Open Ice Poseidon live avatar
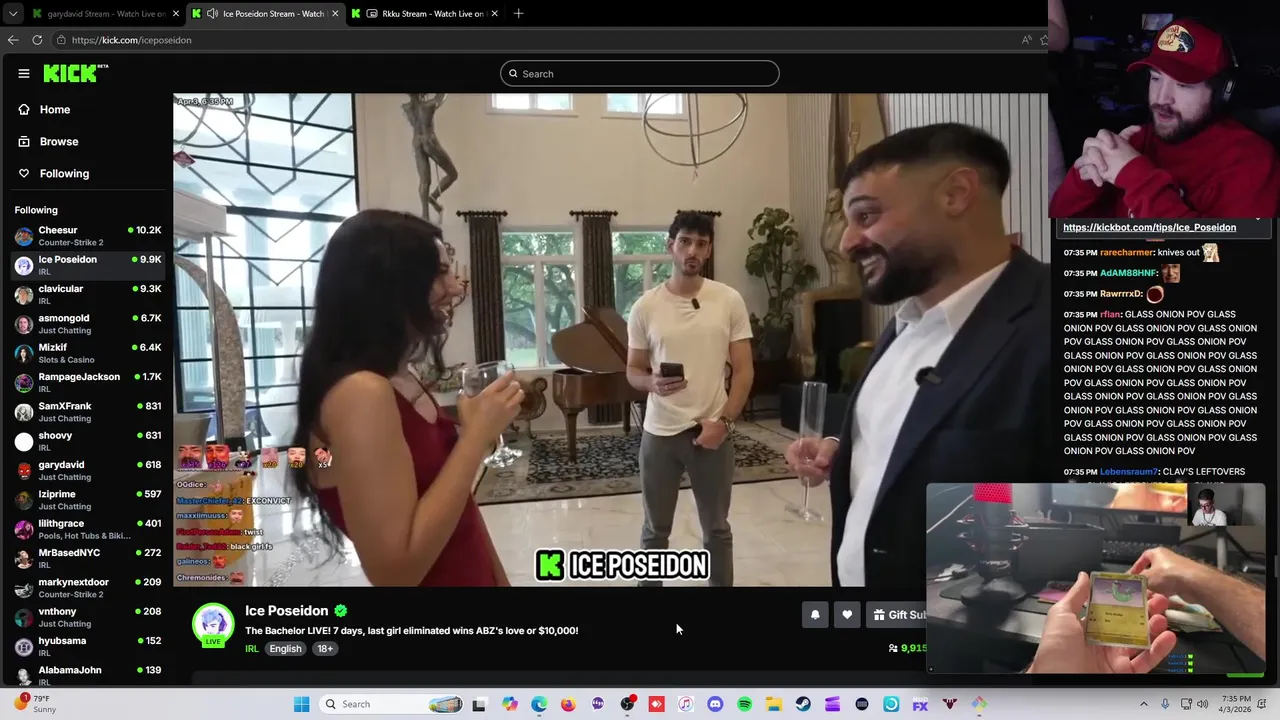 tap(213, 625)
